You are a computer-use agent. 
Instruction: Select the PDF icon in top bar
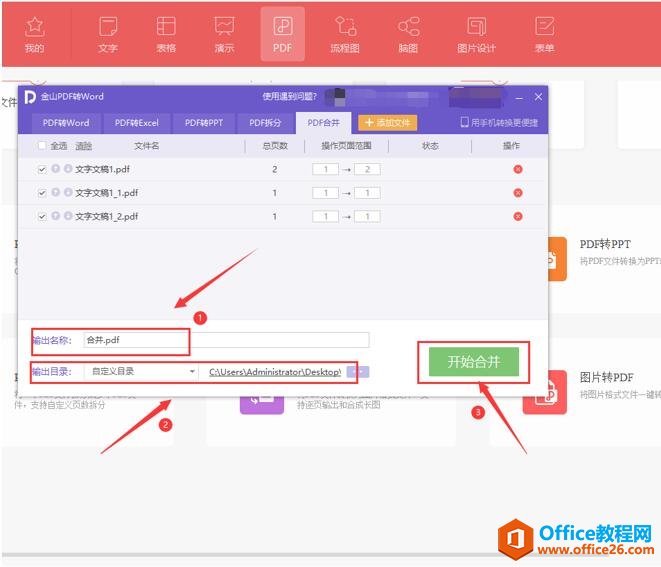pos(282,35)
